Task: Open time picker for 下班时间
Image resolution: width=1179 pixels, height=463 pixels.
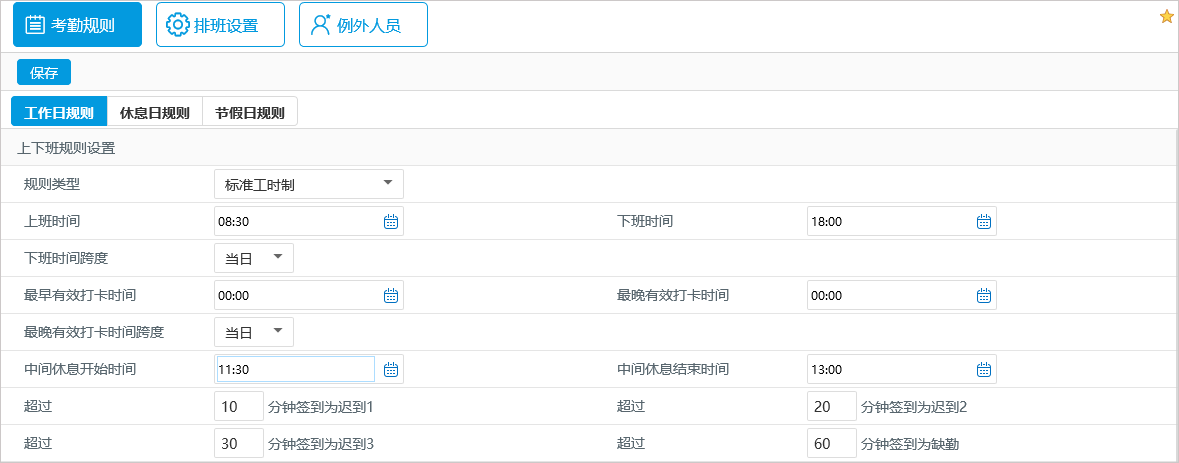Action: click(984, 222)
